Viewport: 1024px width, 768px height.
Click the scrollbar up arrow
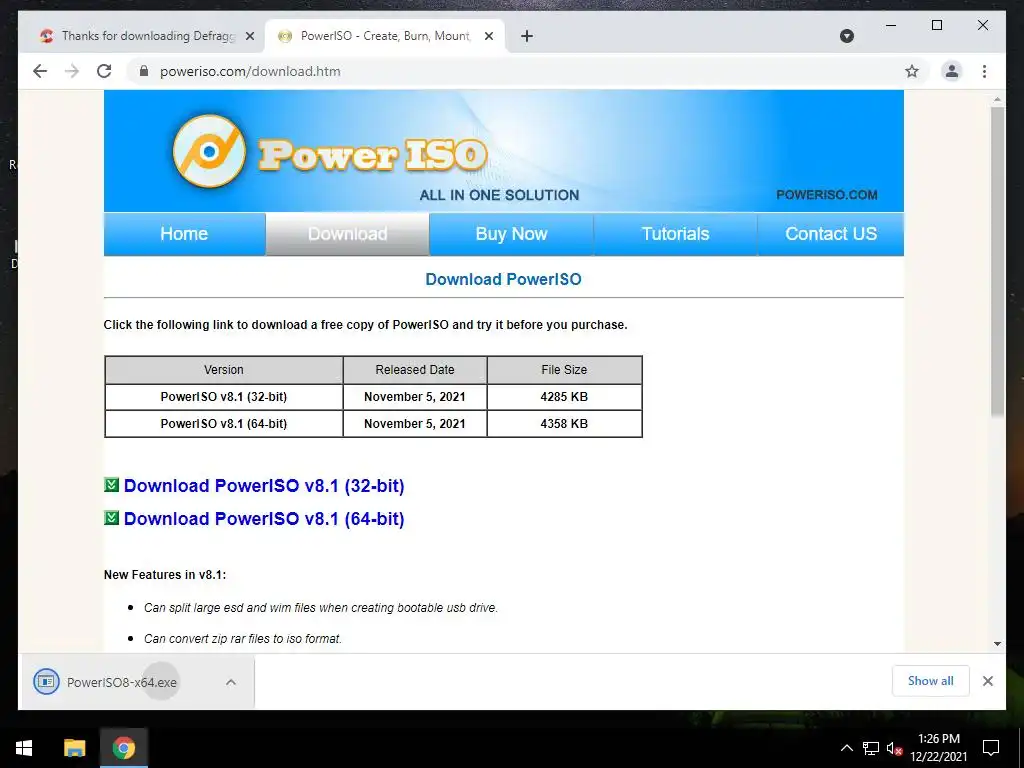click(x=997, y=100)
